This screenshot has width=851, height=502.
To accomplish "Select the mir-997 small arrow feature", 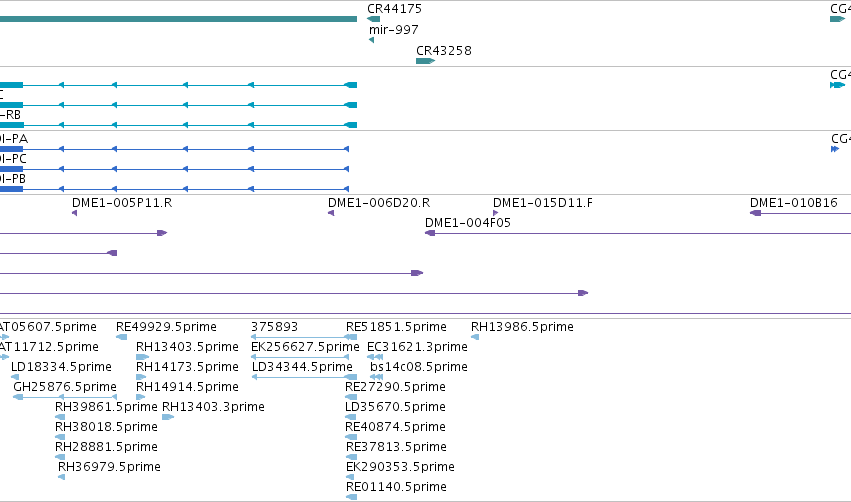I will click(371, 40).
